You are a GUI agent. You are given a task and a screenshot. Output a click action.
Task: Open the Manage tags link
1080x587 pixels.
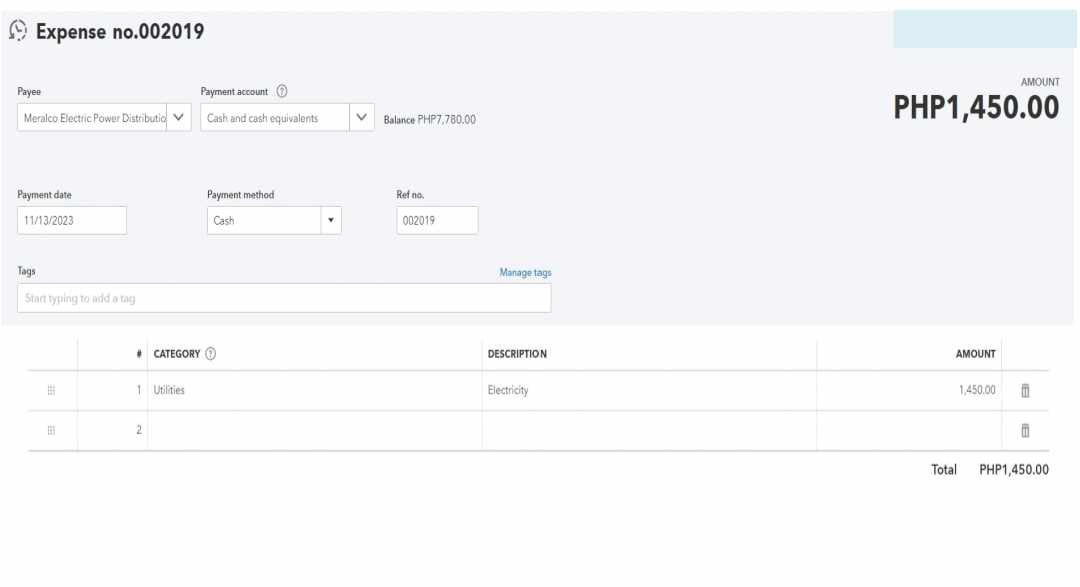click(x=525, y=272)
